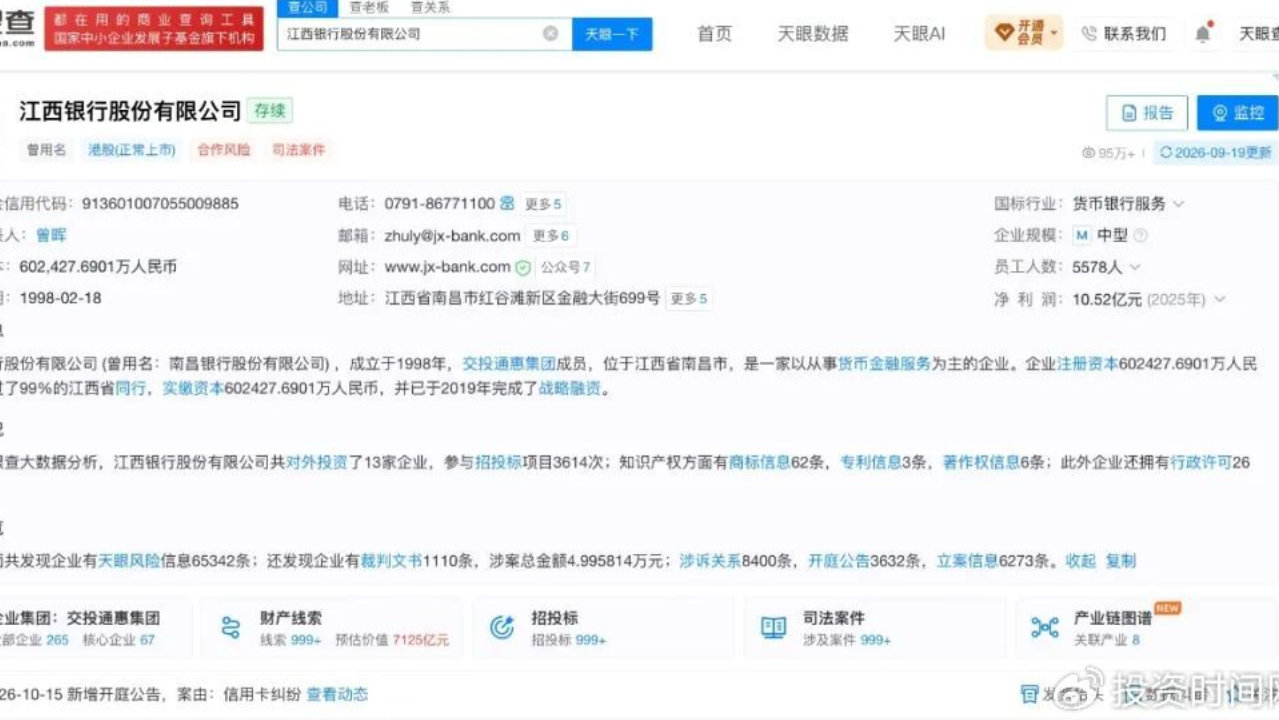The image size is (1279, 720).
Task: Open the 财产线索 card icon
Action: coord(231,628)
